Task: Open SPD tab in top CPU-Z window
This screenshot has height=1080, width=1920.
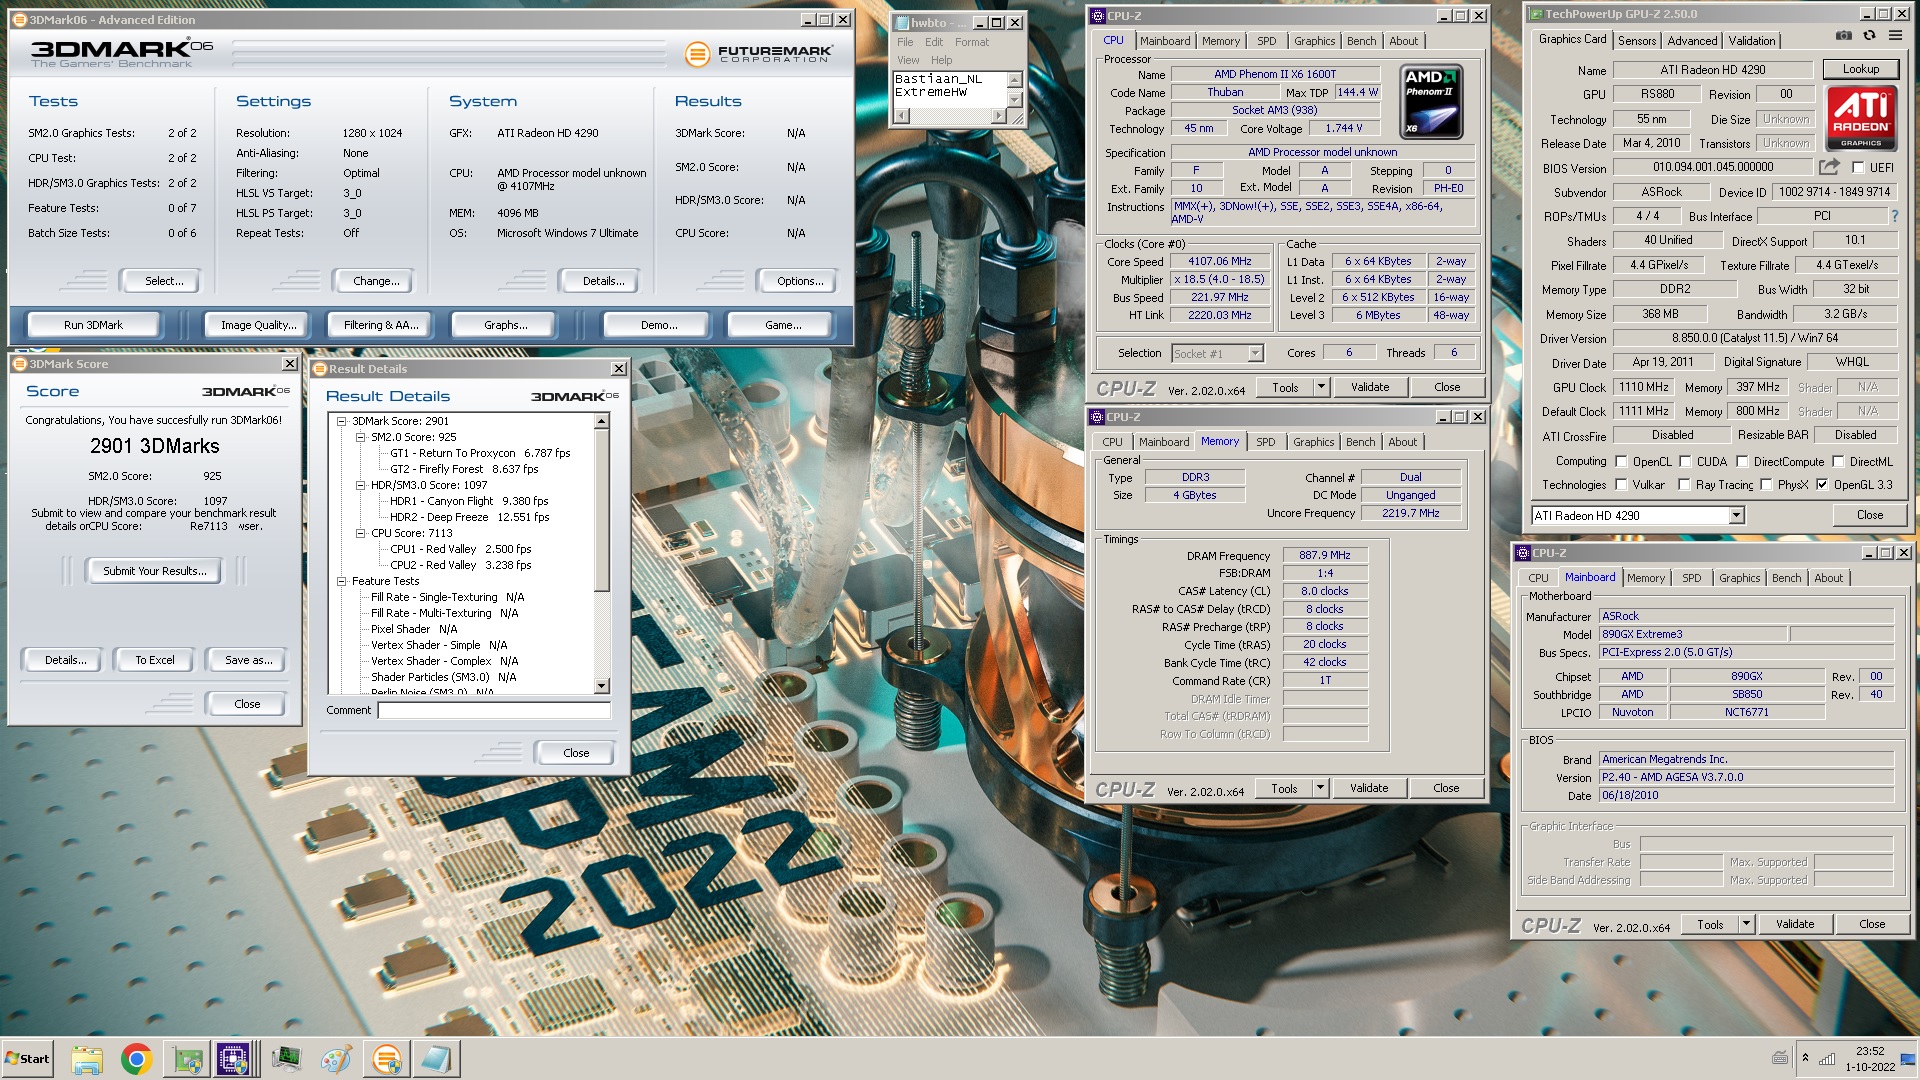Action: [x=1266, y=41]
